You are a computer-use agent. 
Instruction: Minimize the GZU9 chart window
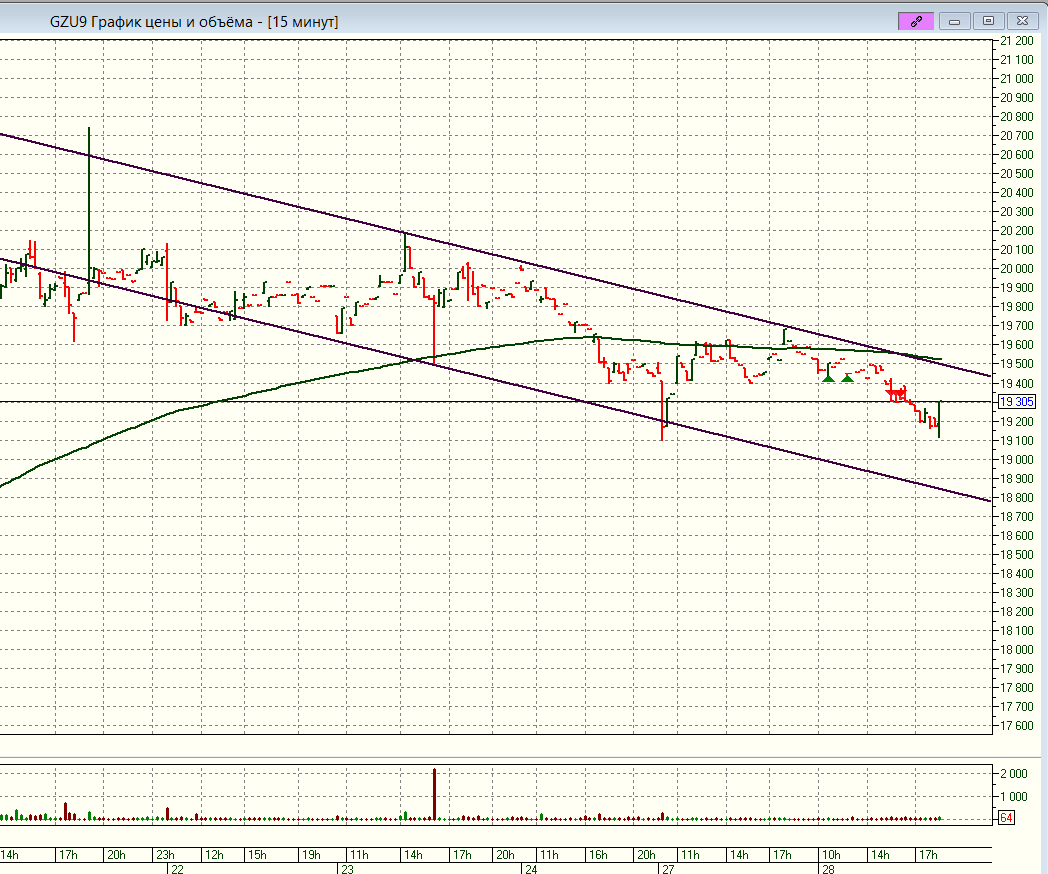(954, 20)
